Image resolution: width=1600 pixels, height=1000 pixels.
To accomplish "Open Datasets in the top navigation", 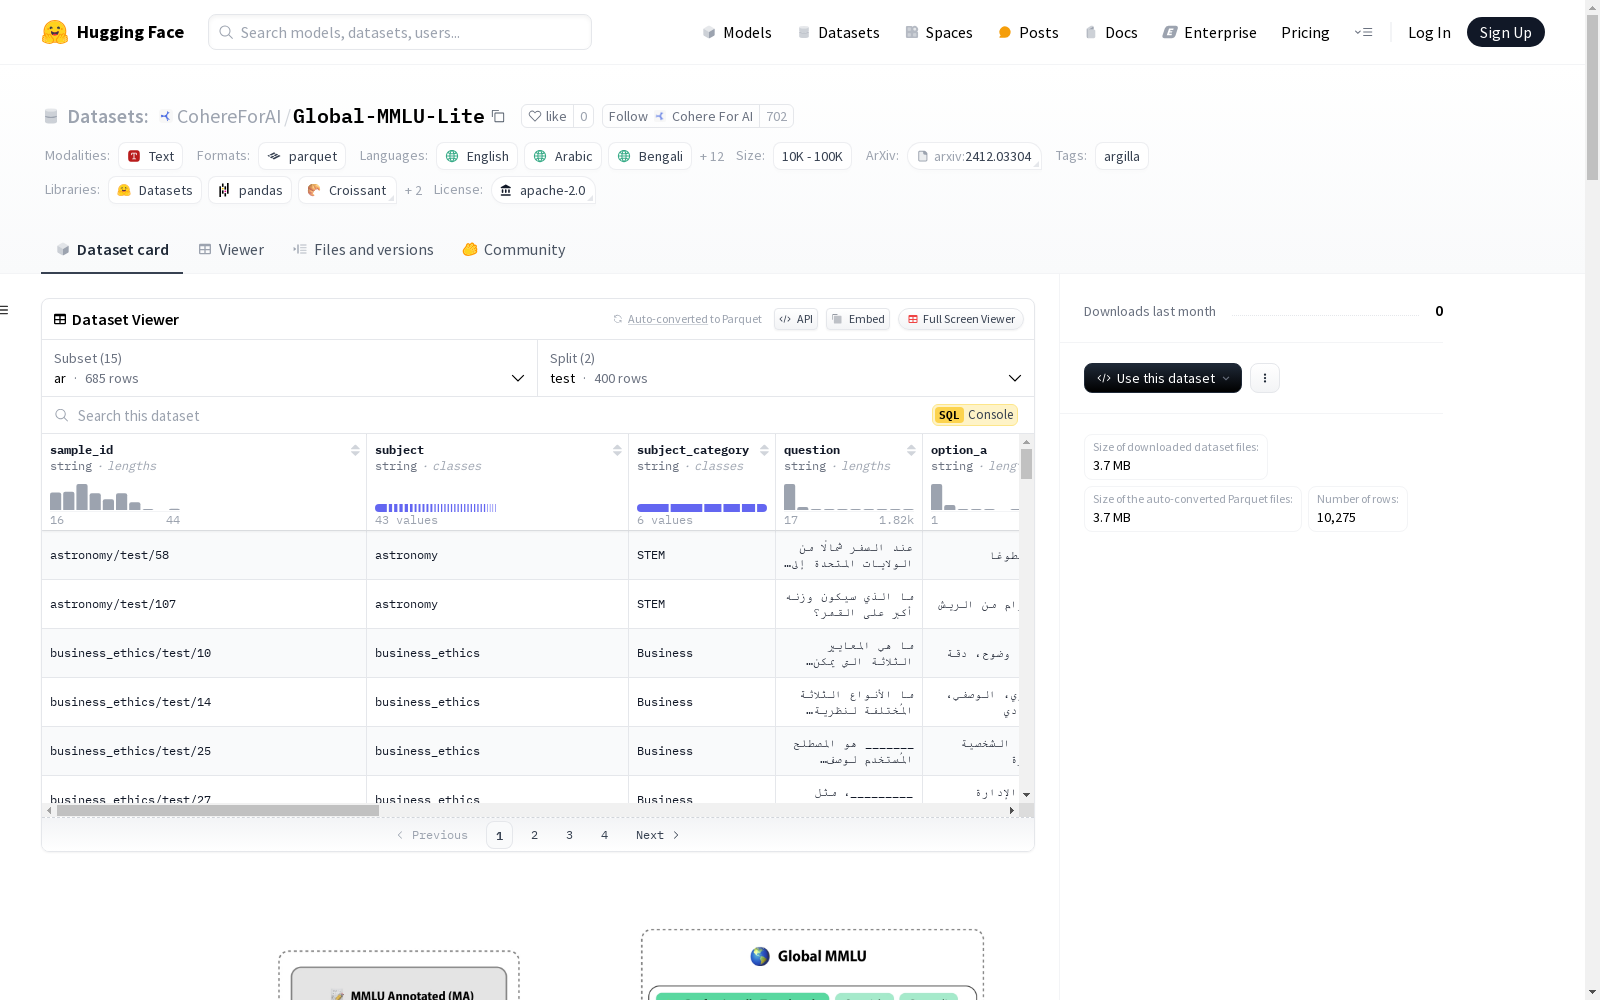I will tap(838, 32).
